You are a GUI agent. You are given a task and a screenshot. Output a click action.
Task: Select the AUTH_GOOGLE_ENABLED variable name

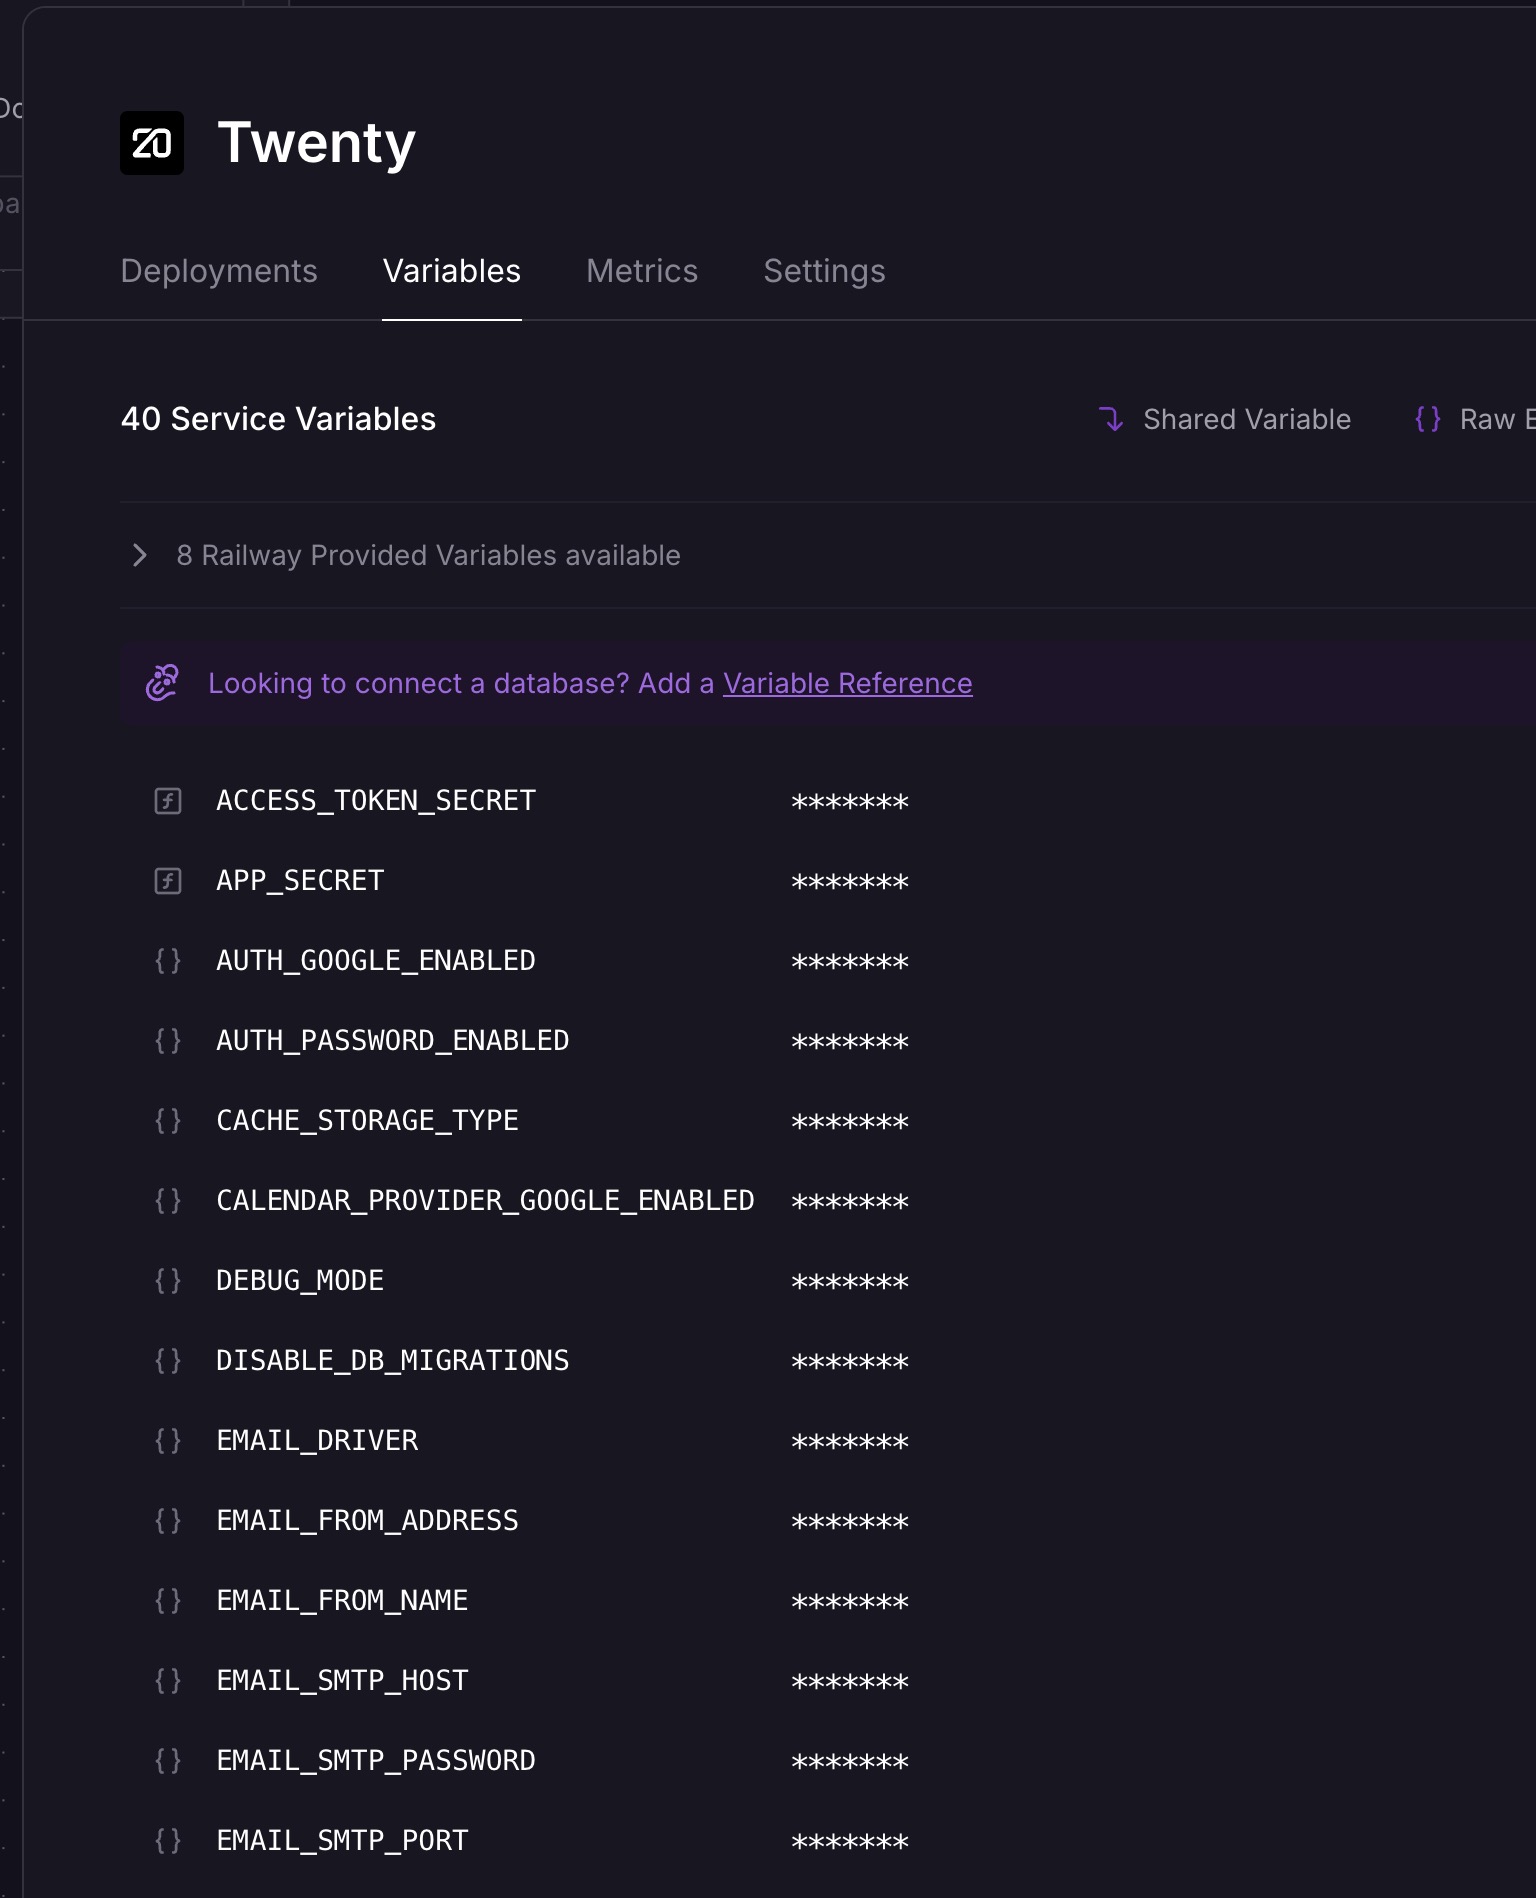(376, 961)
